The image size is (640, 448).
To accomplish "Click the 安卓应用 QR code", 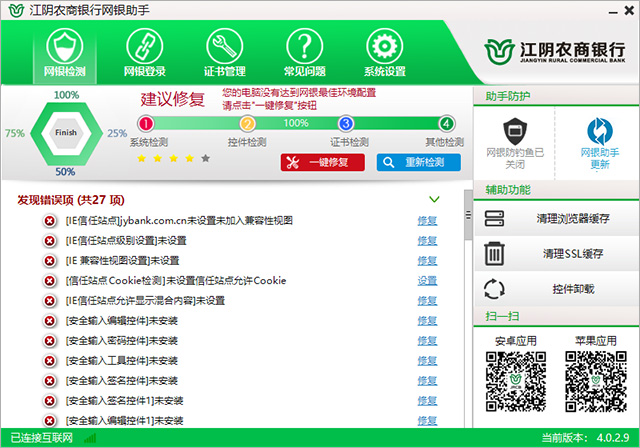I will coord(516,381).
